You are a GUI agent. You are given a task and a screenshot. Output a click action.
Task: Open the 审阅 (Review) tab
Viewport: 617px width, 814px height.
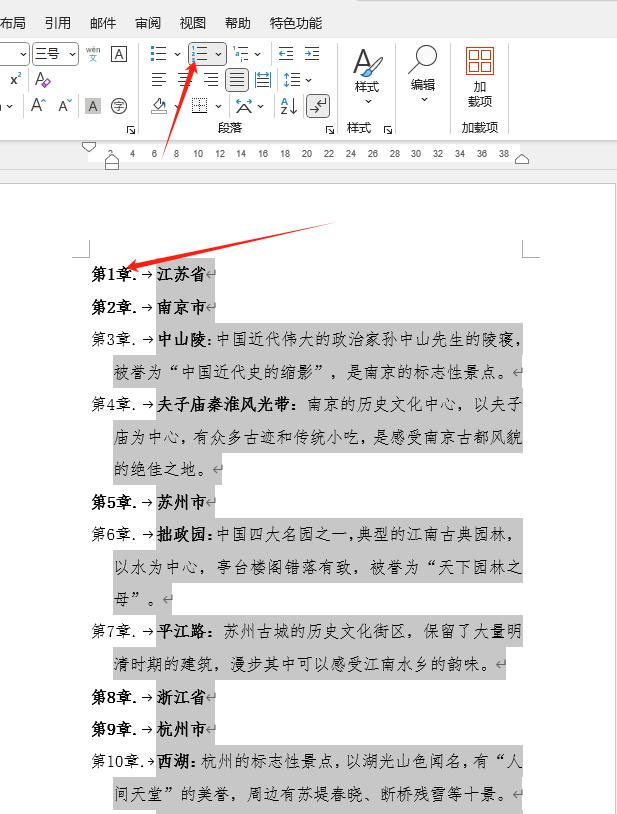(148, 23)
